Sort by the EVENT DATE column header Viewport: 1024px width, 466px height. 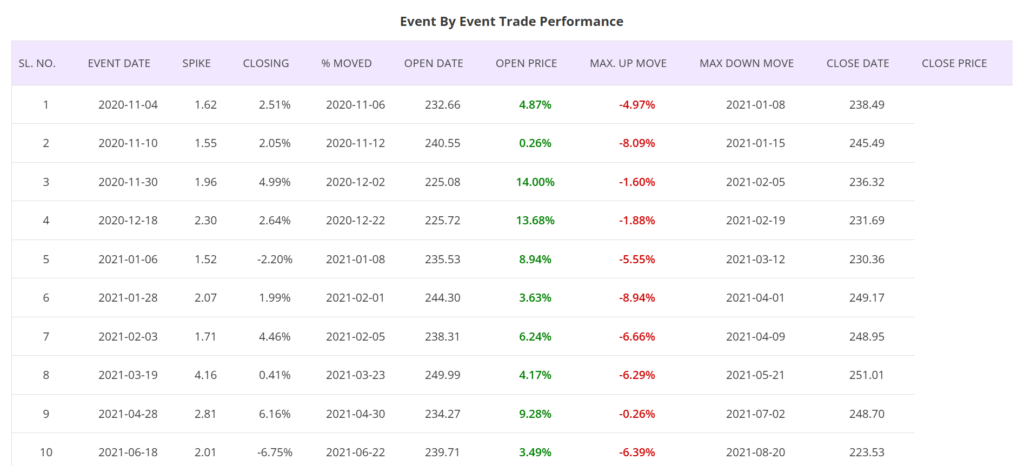[119, 63]
